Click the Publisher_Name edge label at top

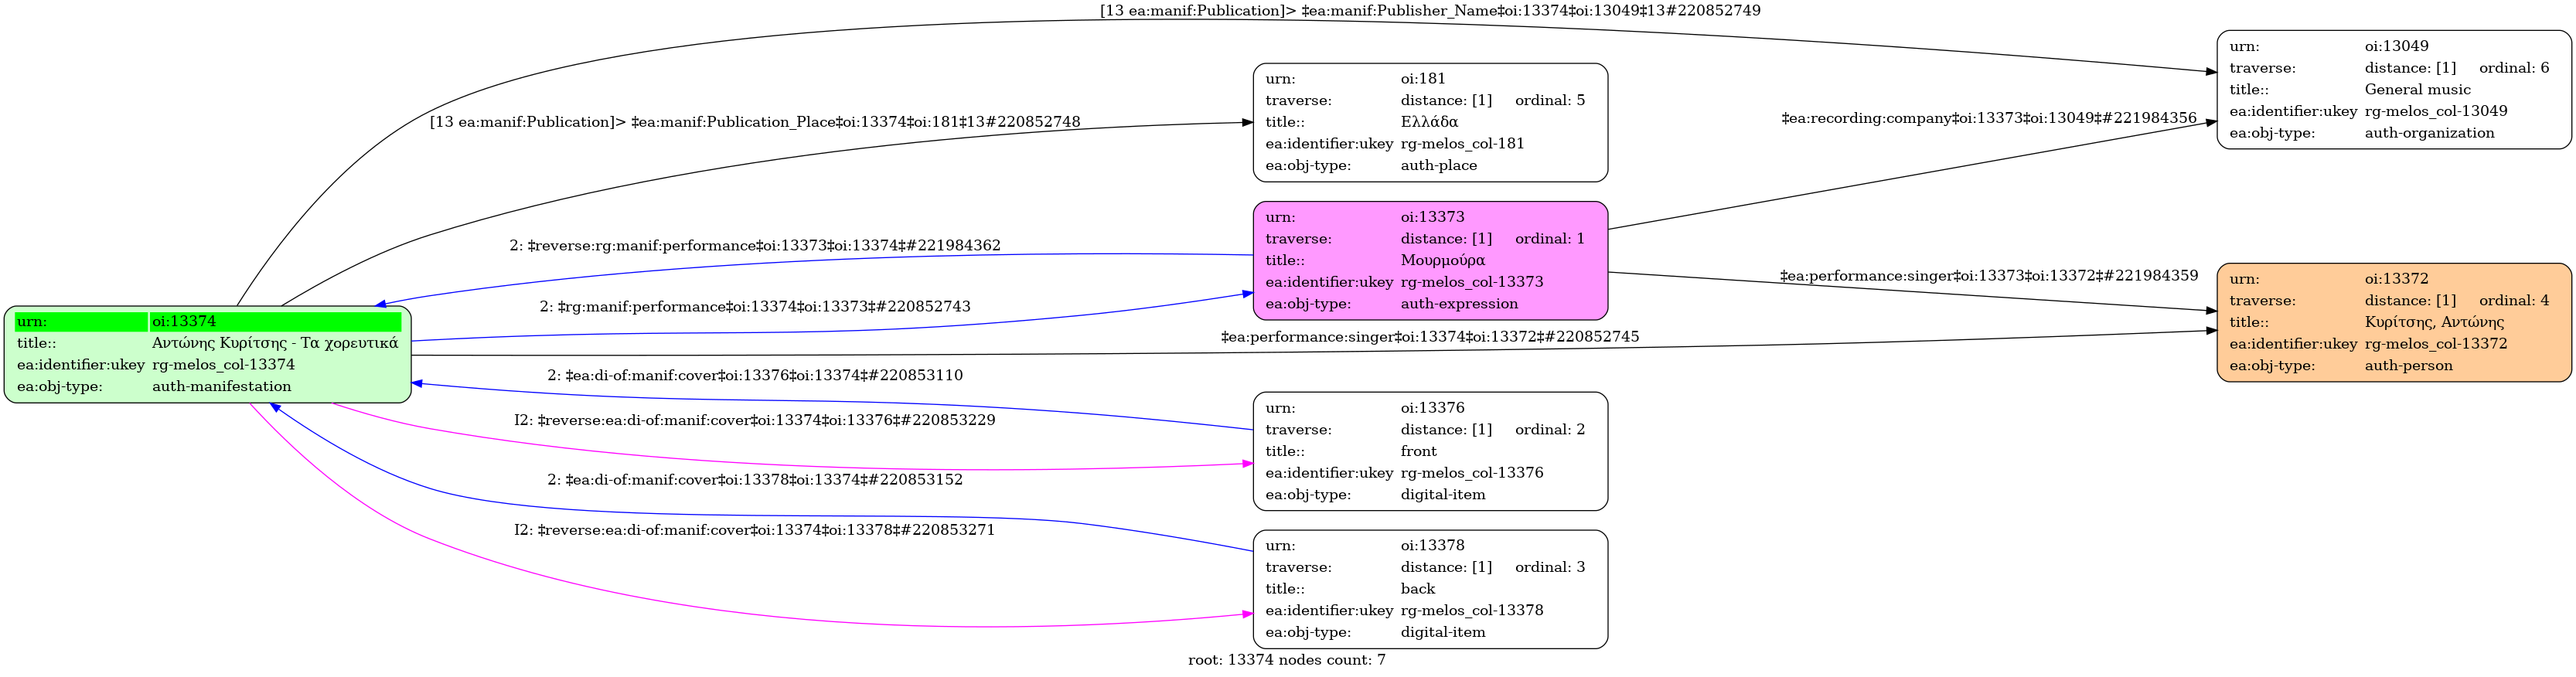pyautogui.click(x=1430, y=11)
